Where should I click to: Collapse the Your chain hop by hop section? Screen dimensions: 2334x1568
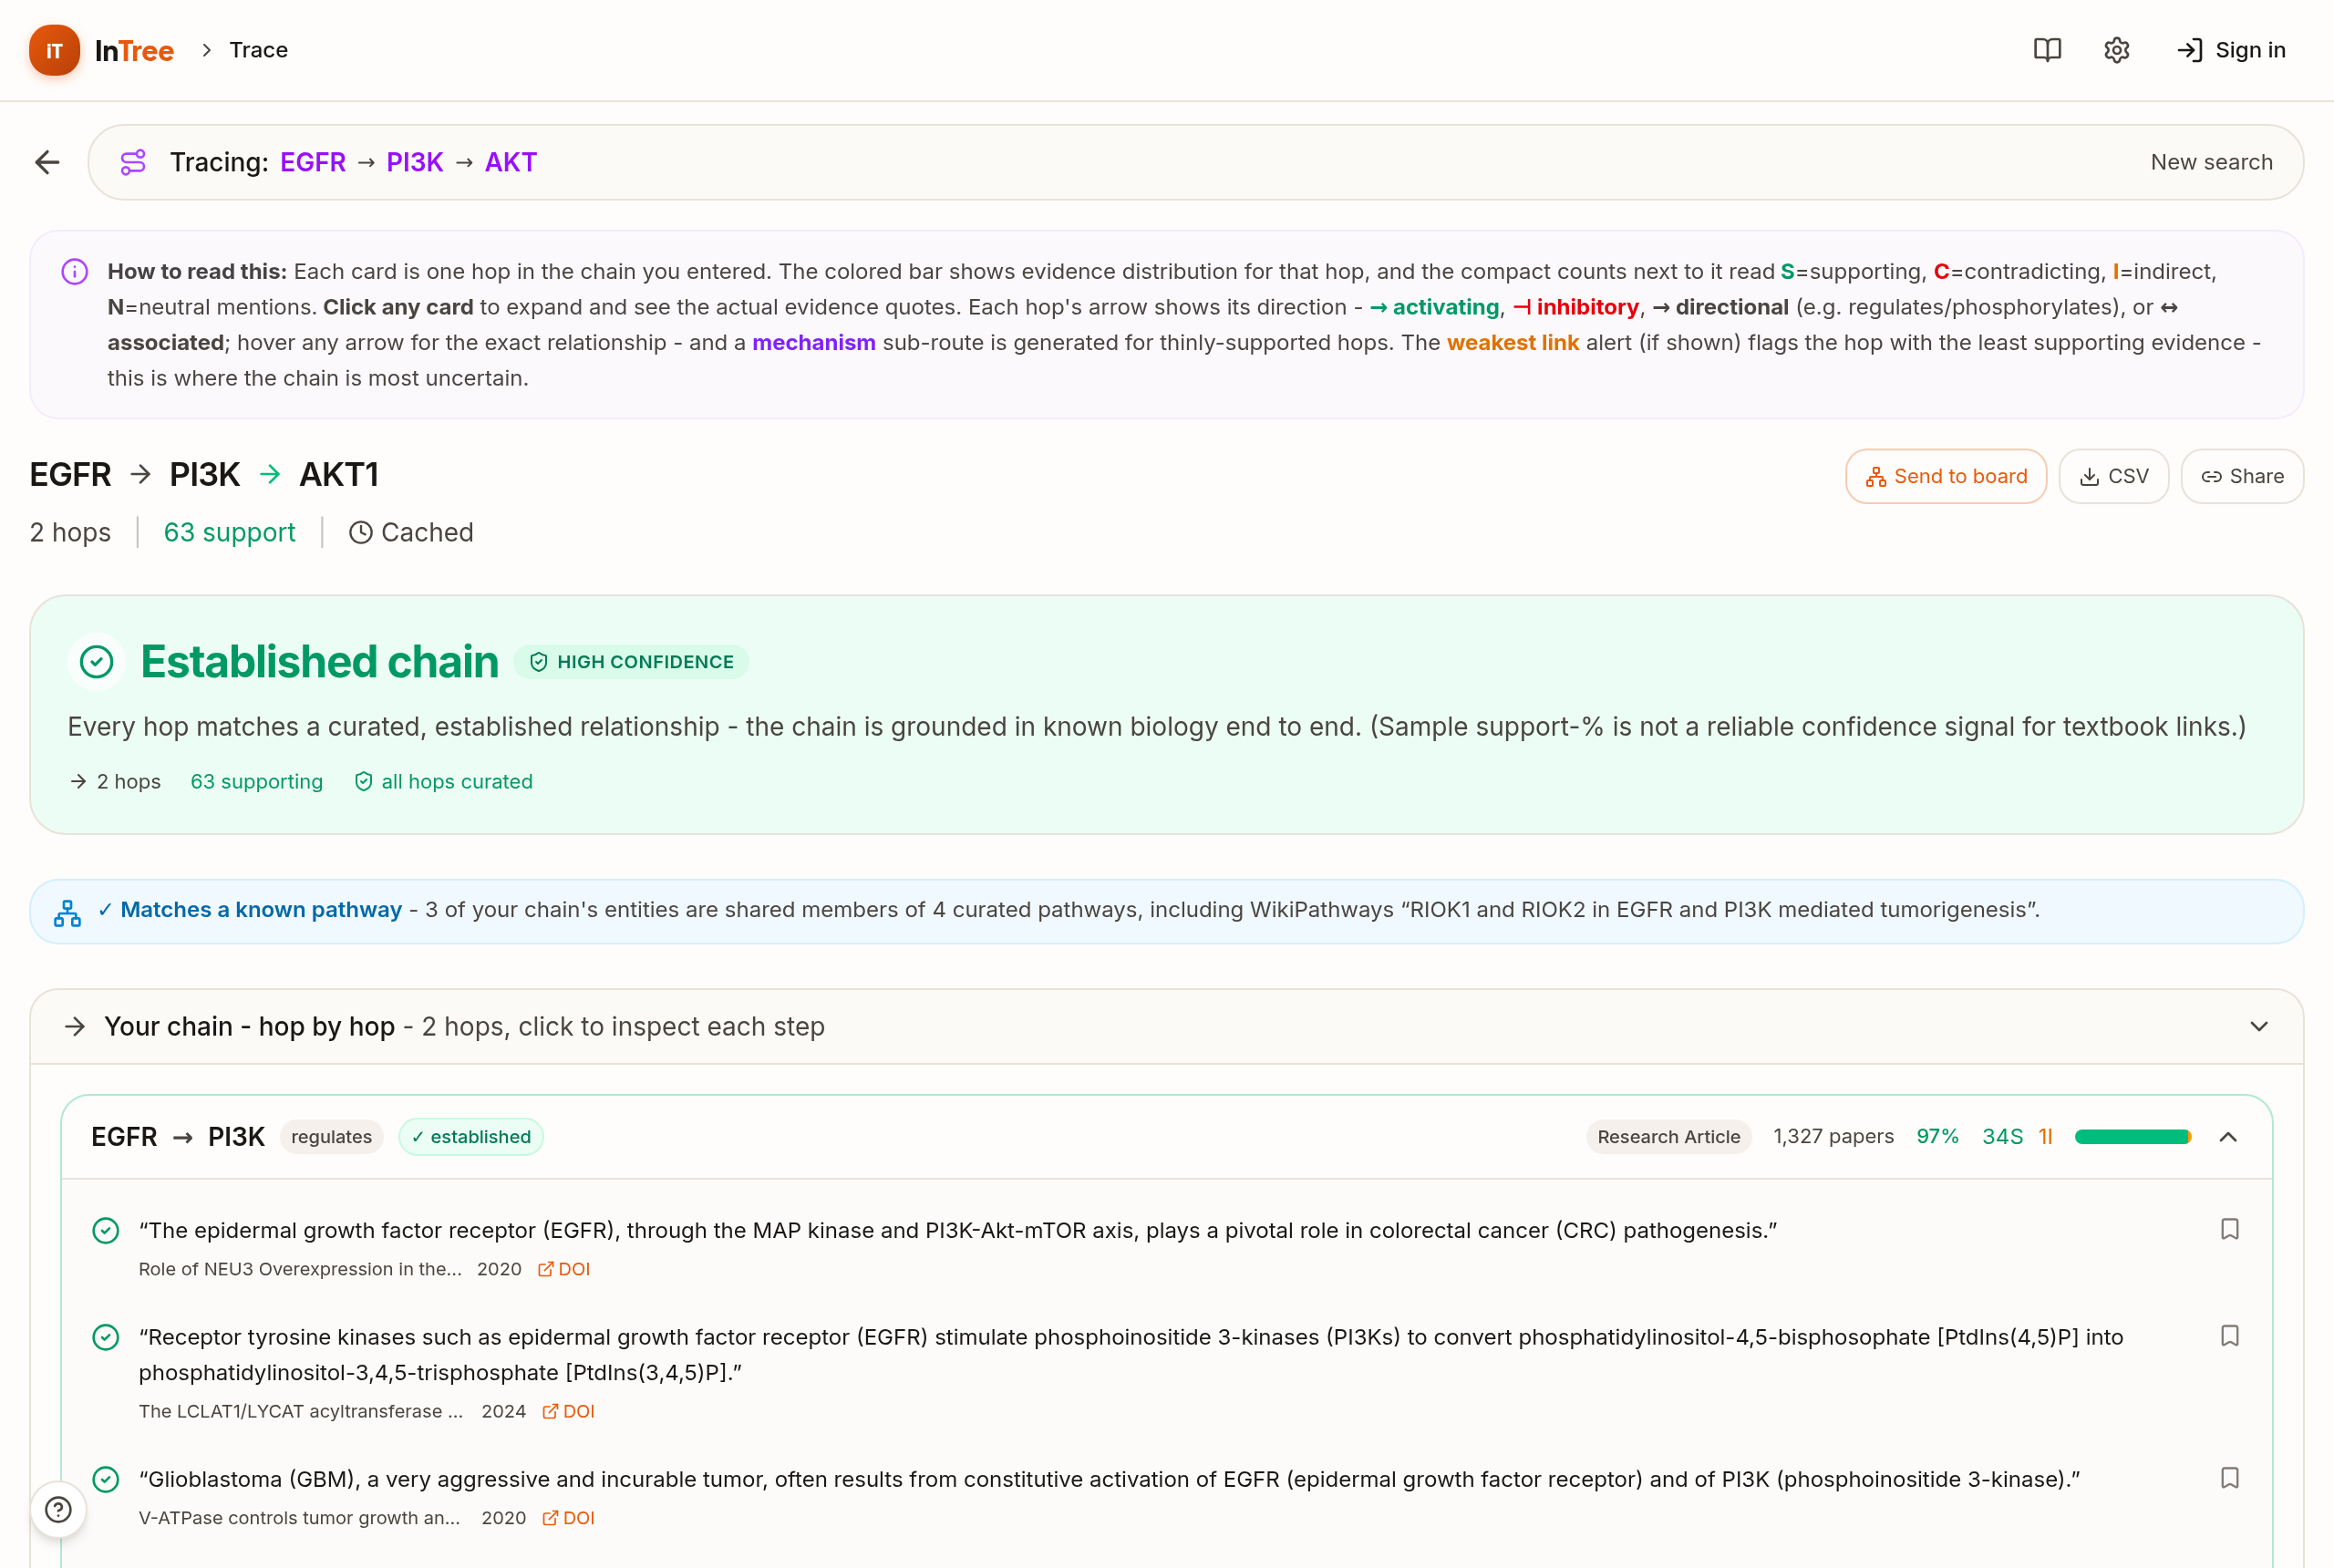(x=2258, y=1026)
